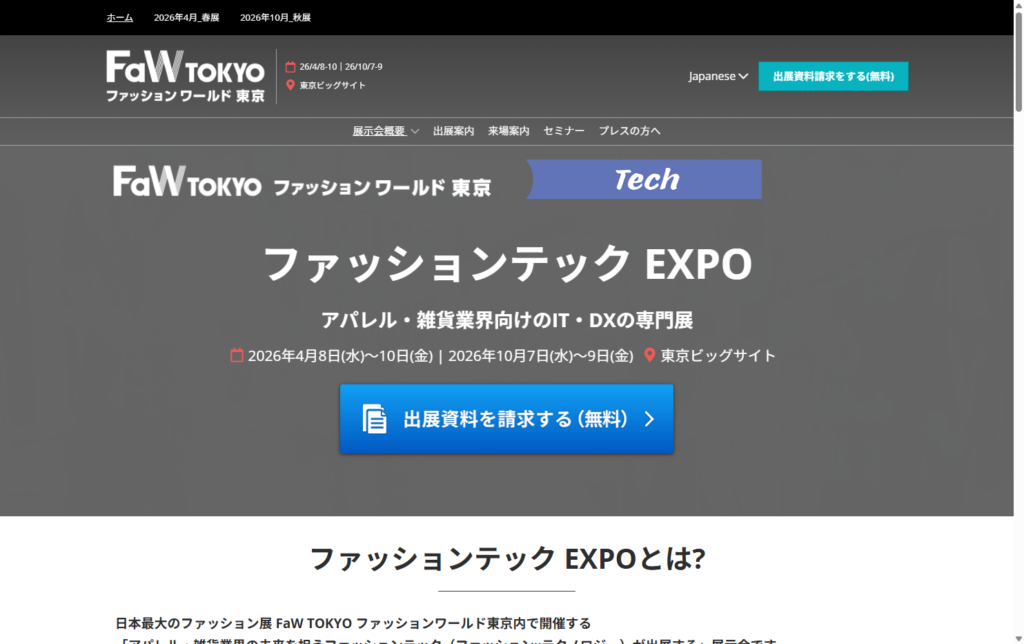Click the red calendar icon beside 2026年4月8日
Viewport: 1024px width, 644px height.
pyautogui.click(x=237, y=355)
